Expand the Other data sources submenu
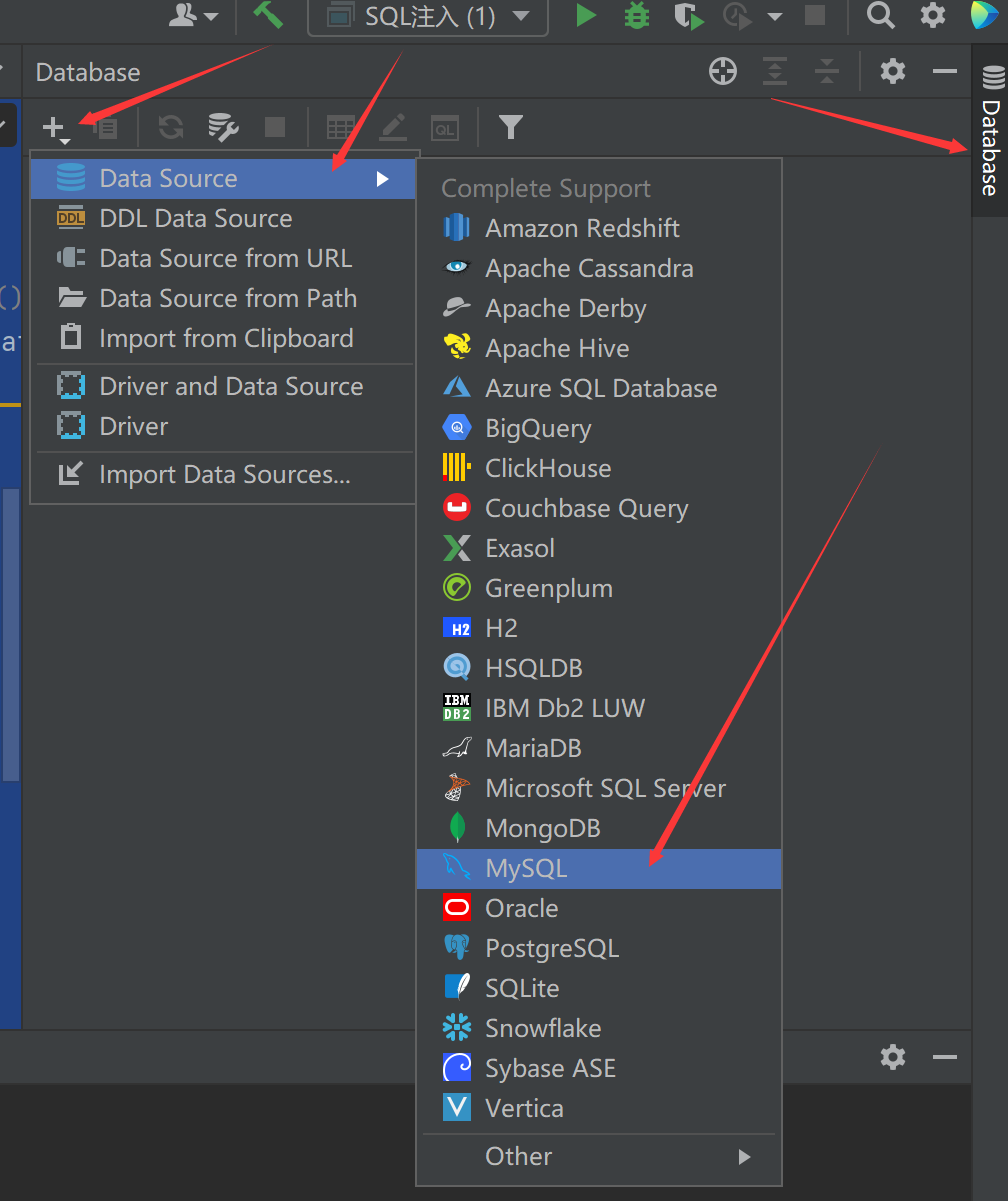The image size is (1008, 1201). tap(599, 1157)
